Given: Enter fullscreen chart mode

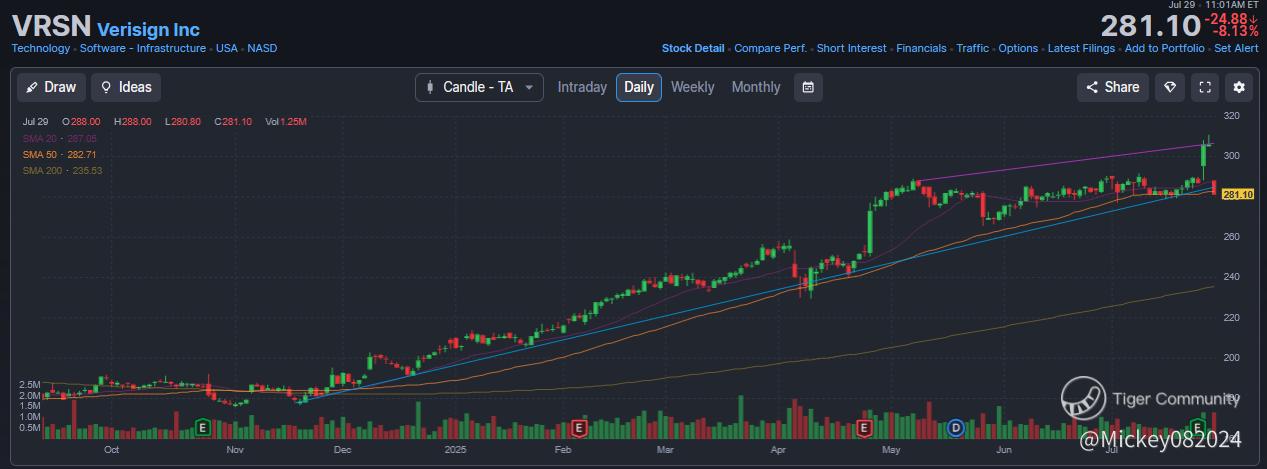Looking at the screenshot, I should pos(1205,87).
